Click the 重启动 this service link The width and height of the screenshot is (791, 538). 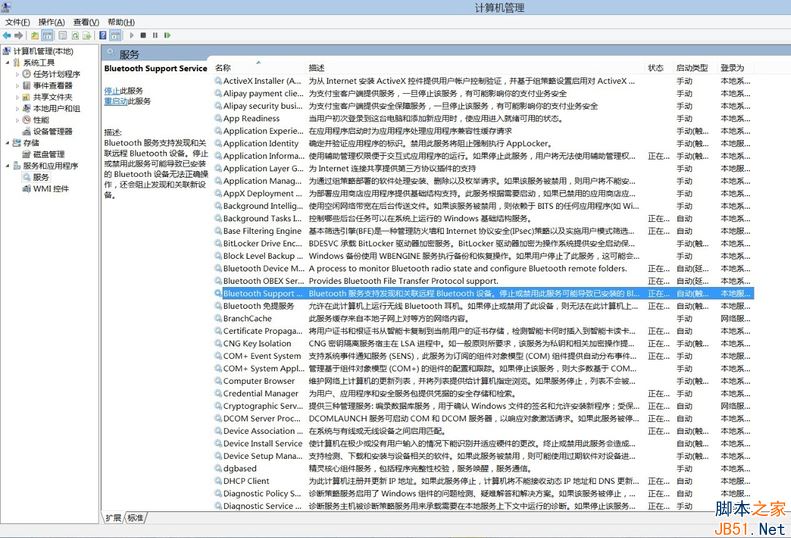116,101
